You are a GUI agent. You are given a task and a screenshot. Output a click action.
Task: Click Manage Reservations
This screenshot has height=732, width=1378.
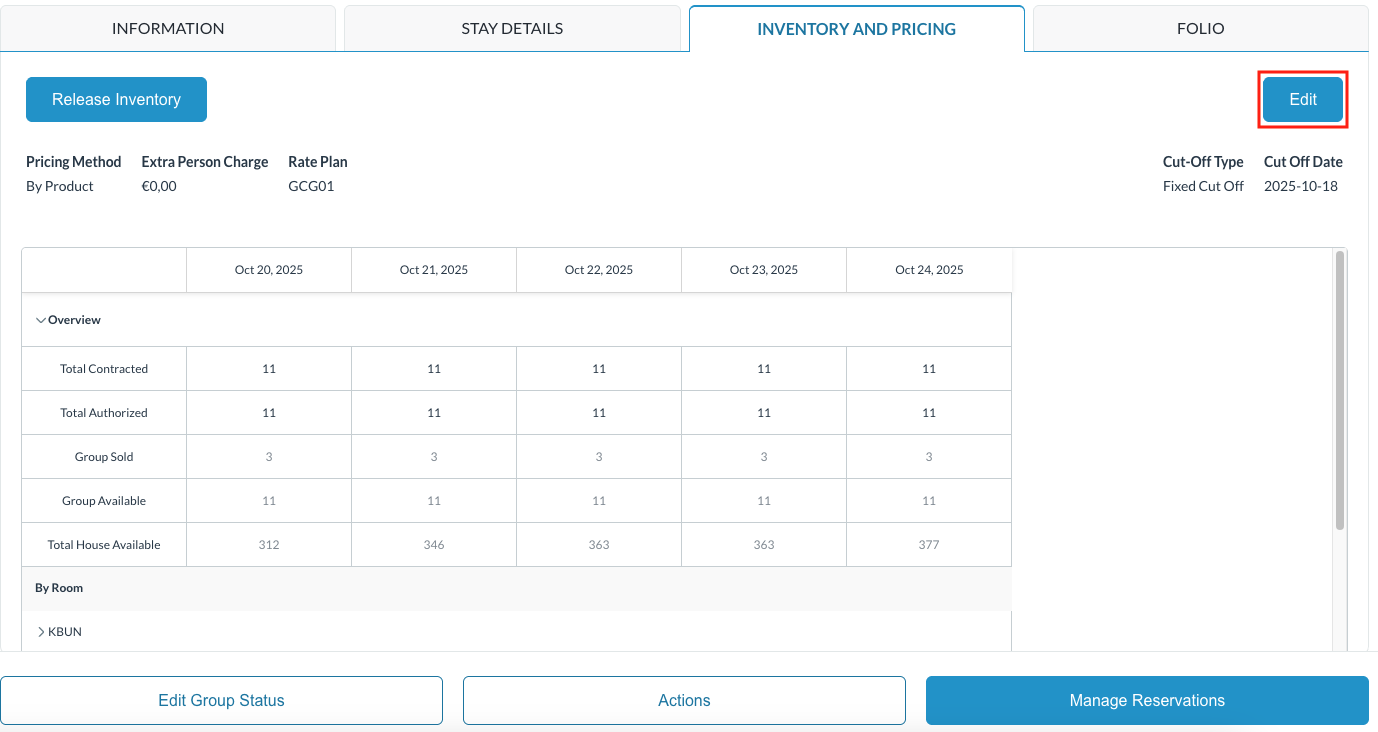[x=1147, y=700]
